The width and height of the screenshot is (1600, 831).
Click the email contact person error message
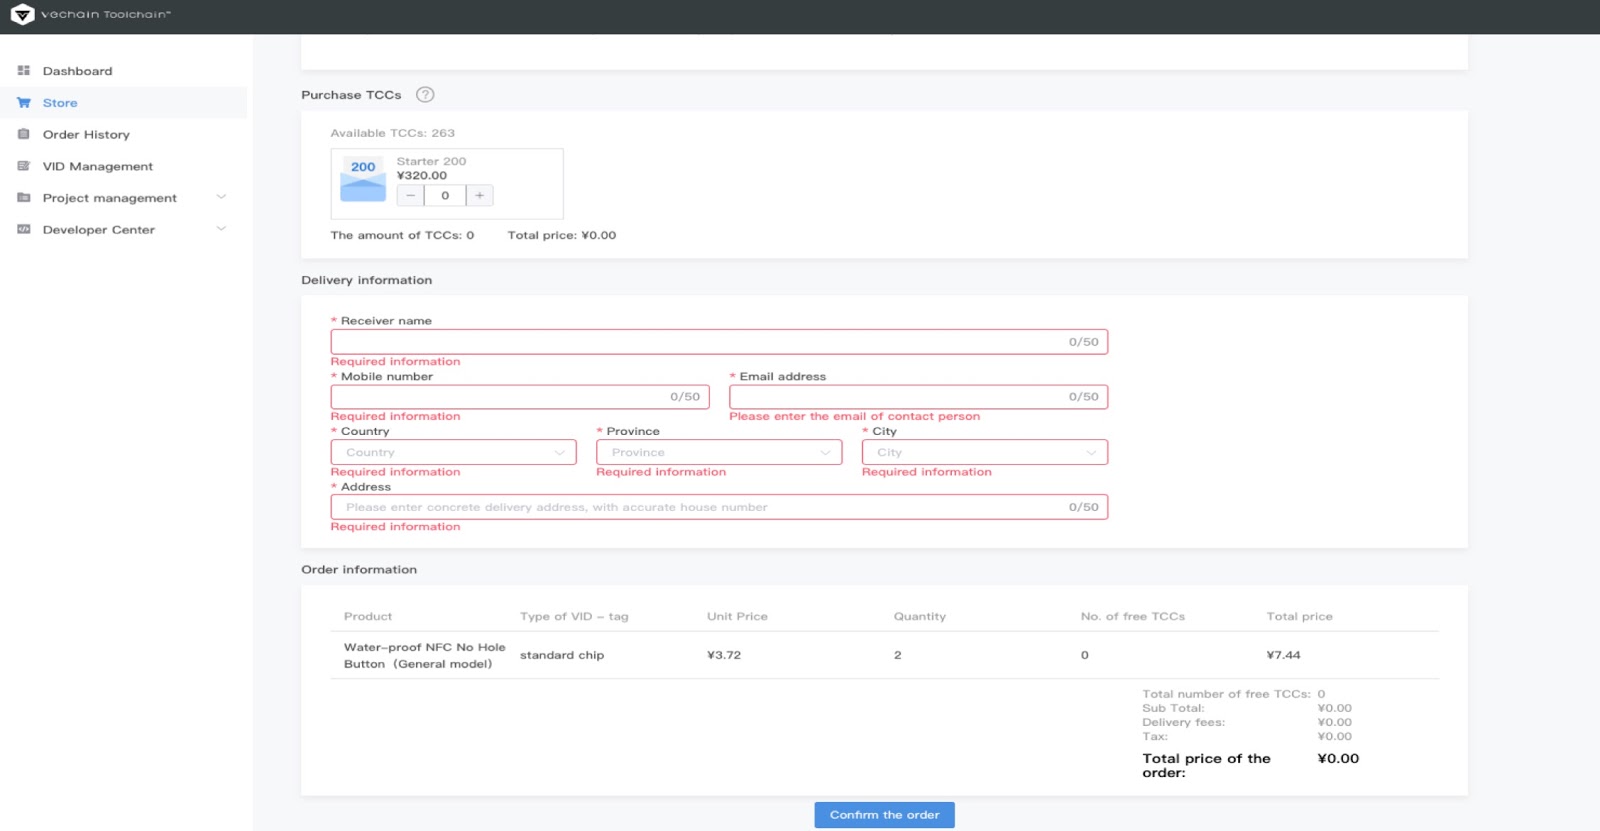[x=855, y=417]
